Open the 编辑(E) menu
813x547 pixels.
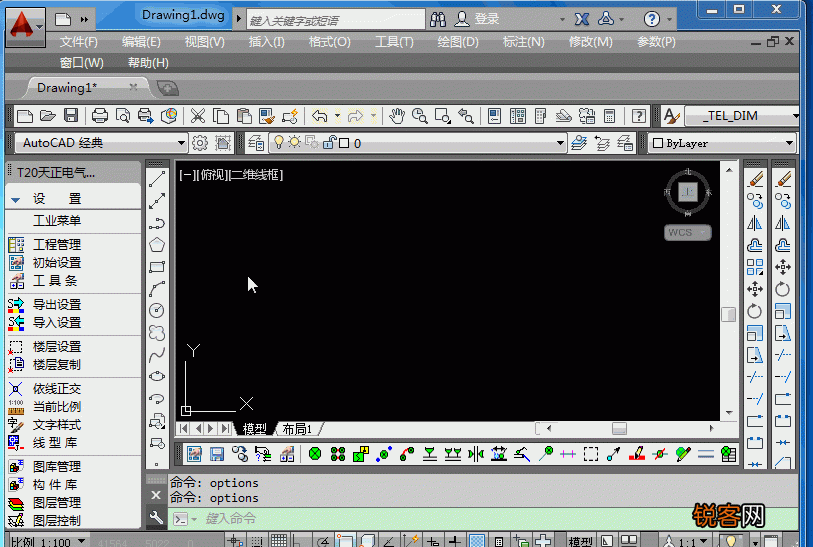coord(141,42)
